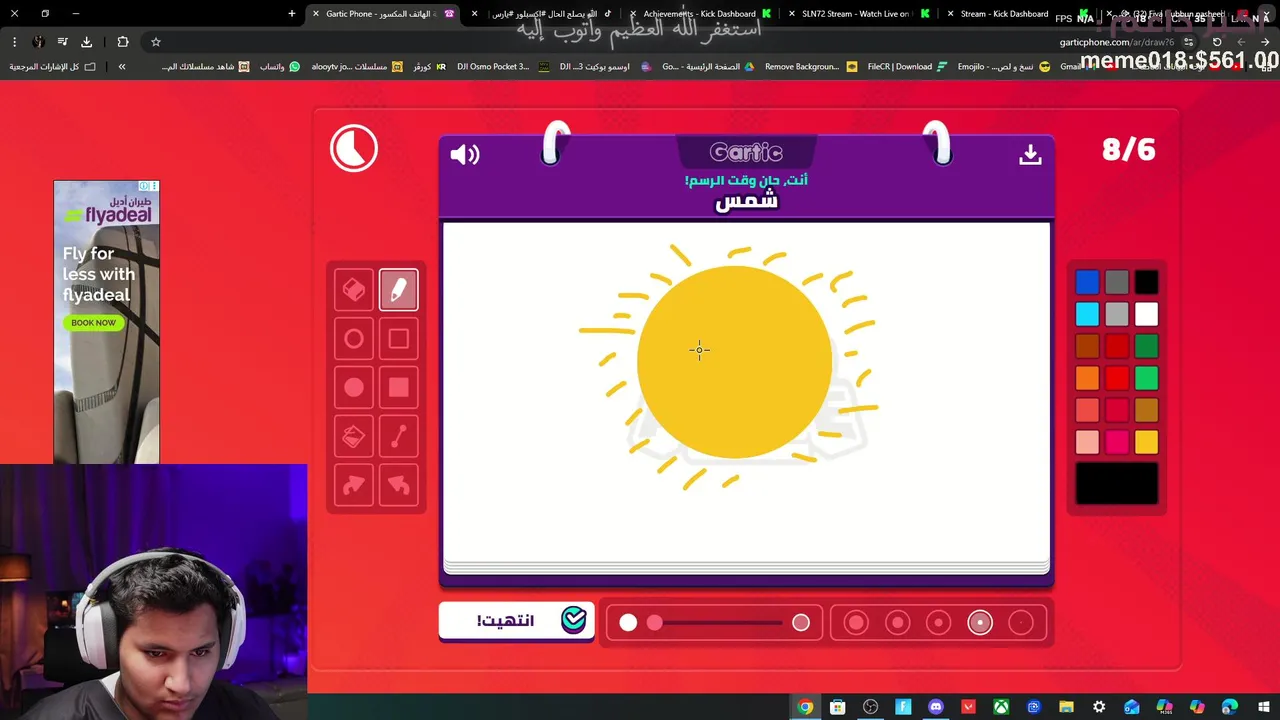Select the straight line tool
1280x720 pixels.
(398, 437)
